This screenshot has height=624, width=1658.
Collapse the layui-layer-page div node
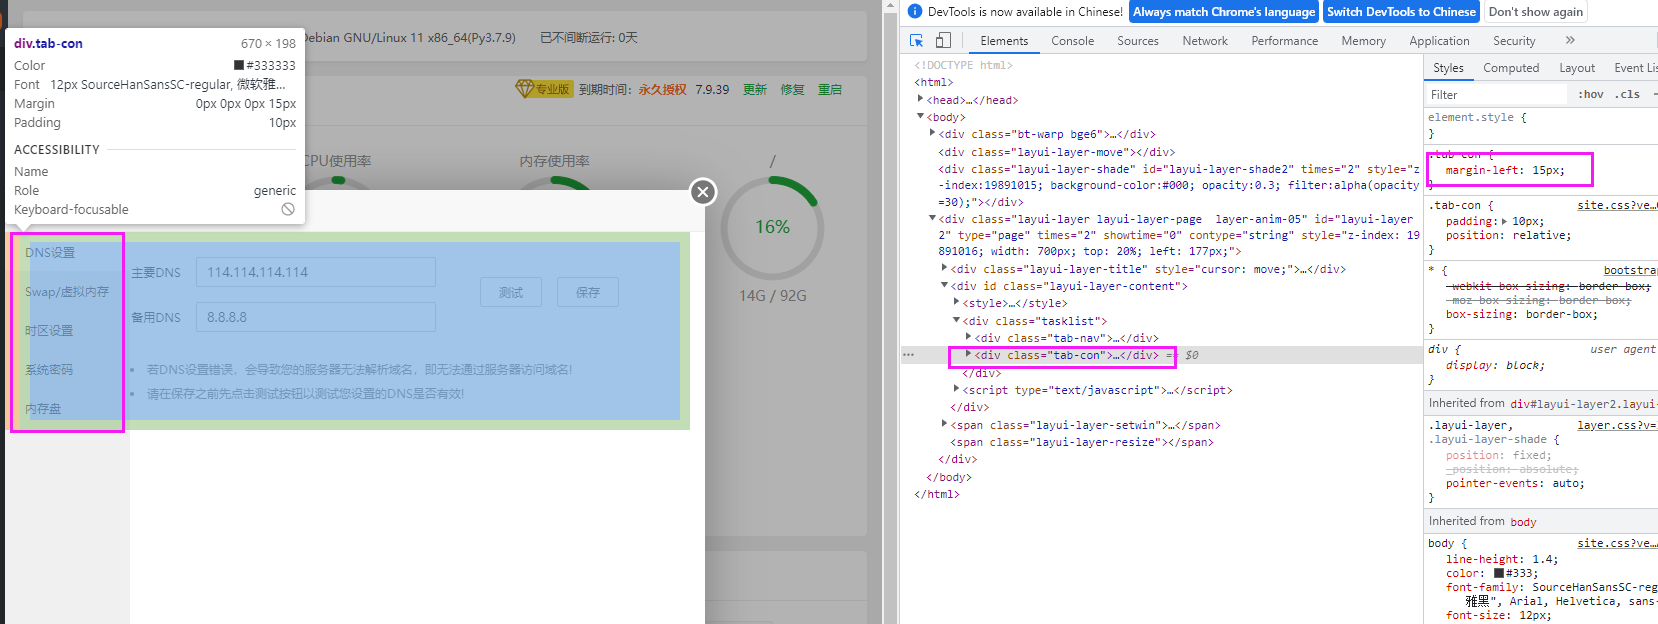[933, 218]
